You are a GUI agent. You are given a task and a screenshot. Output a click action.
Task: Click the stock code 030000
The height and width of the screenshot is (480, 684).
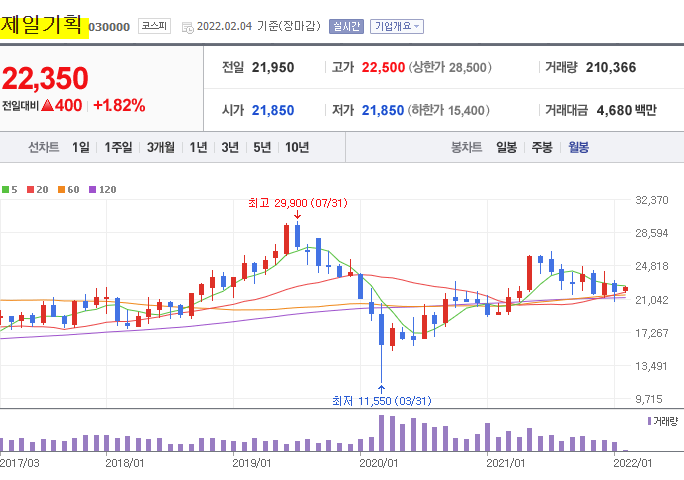pos(109,27)
